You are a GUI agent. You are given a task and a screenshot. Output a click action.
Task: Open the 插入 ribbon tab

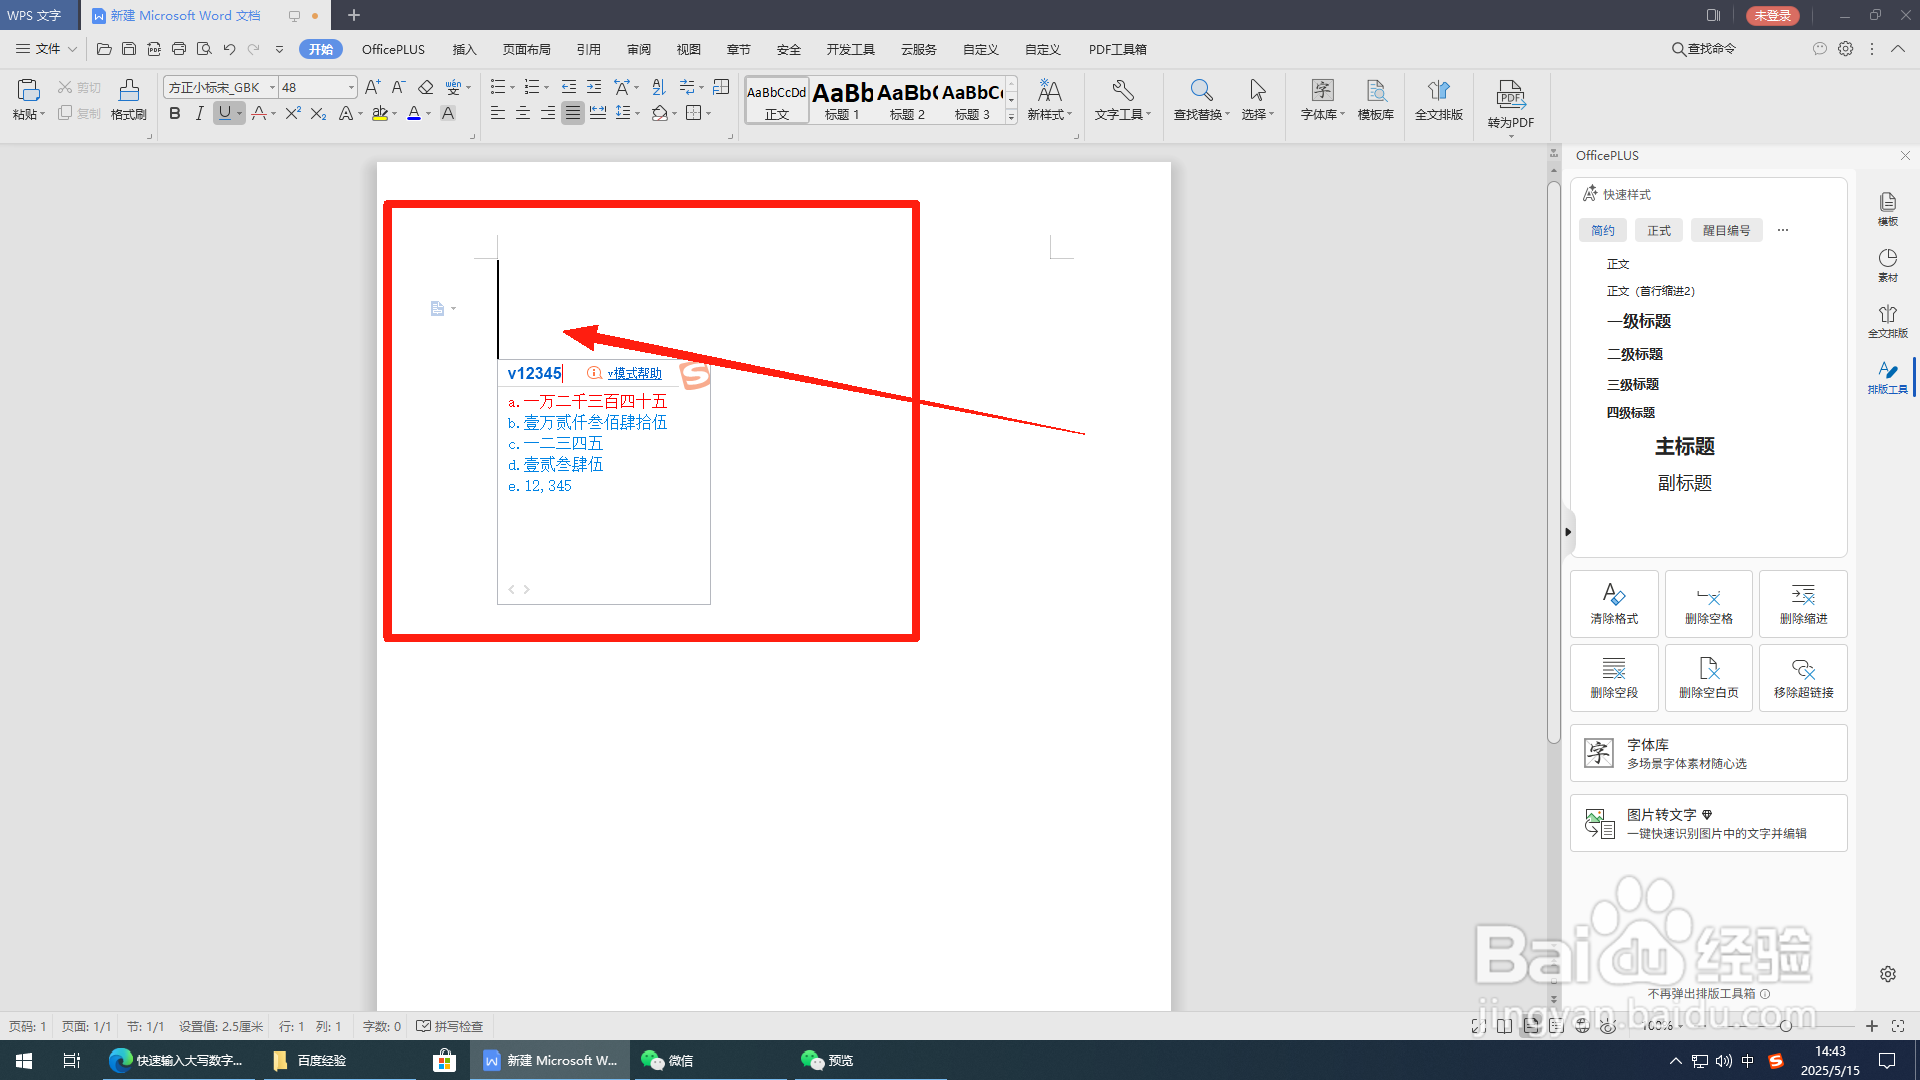click(464, 49)
